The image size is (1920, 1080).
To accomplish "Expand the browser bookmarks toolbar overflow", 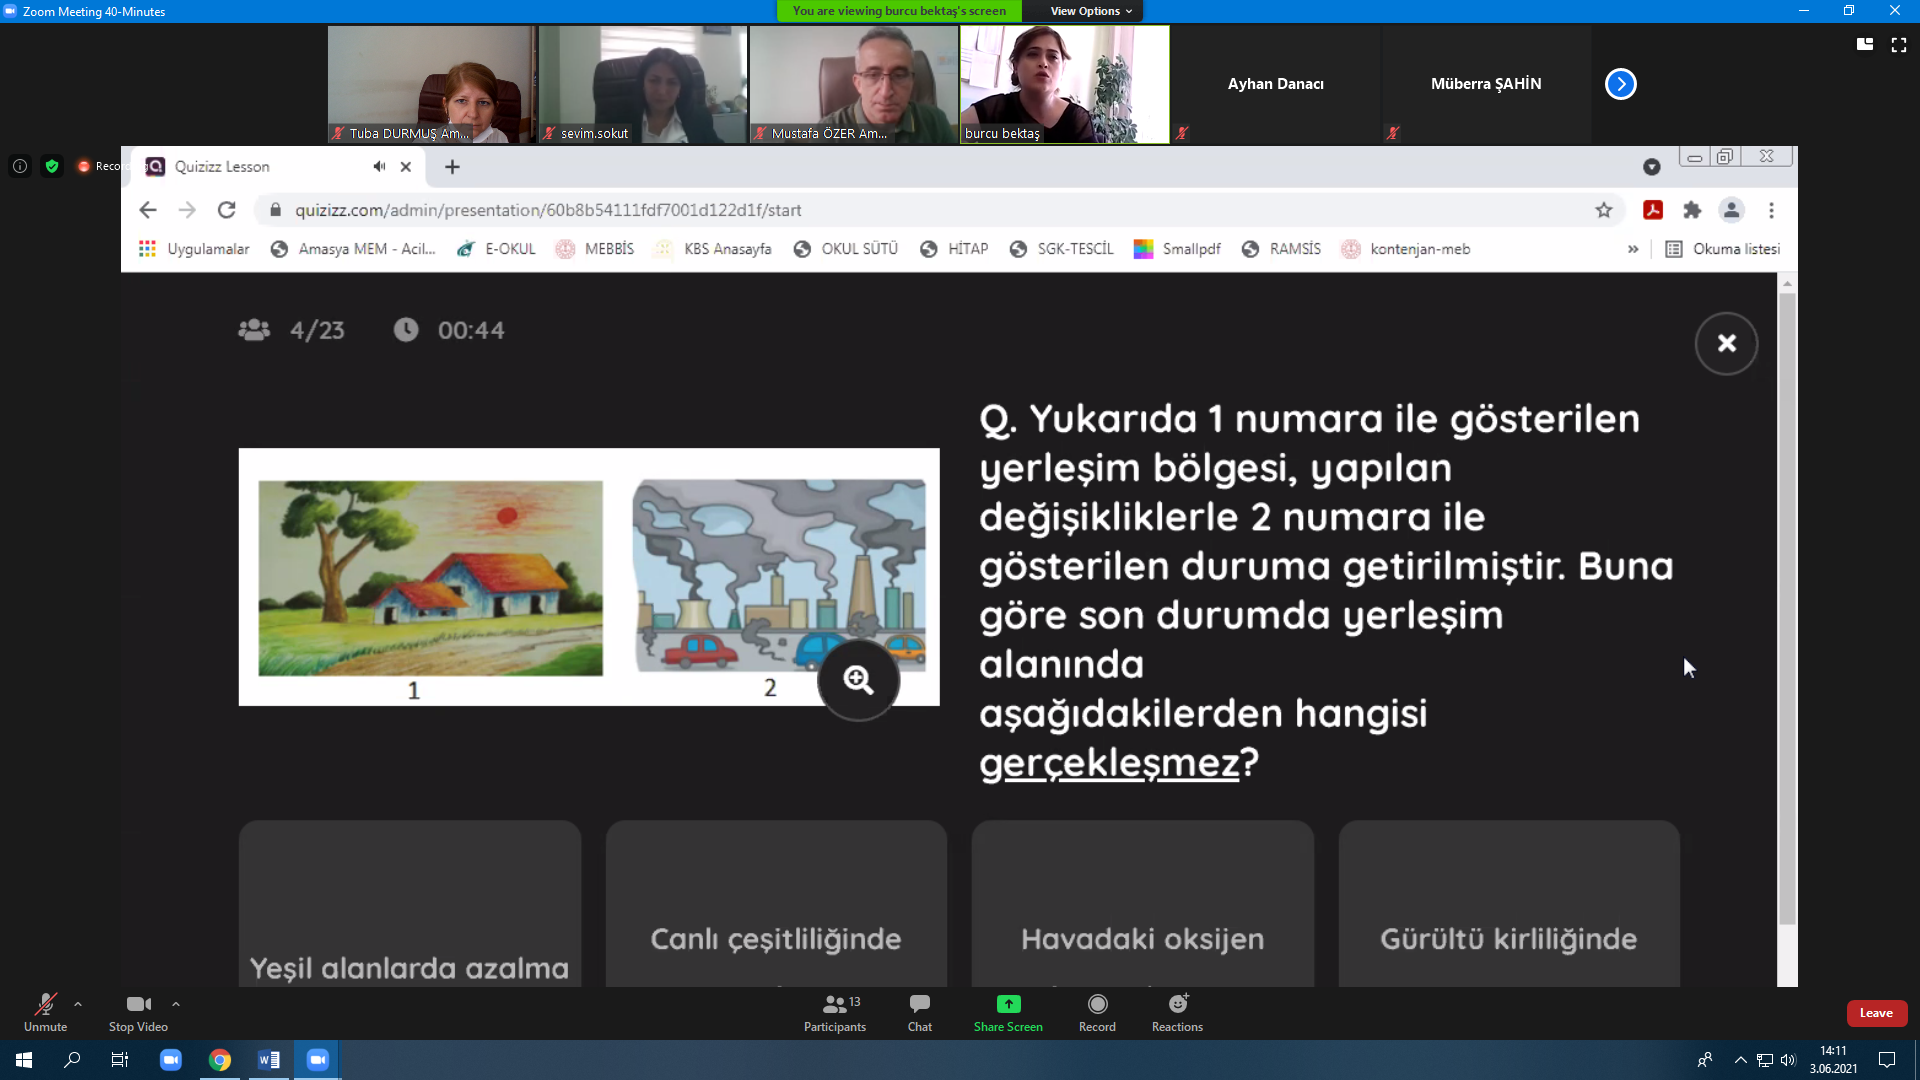I will [1631, 248].
